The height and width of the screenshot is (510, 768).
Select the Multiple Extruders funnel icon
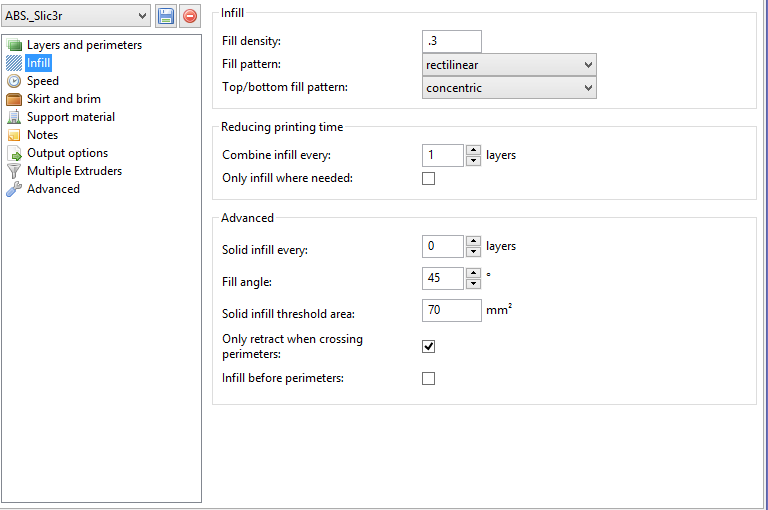pyautogui.click(x=14, y=171)
